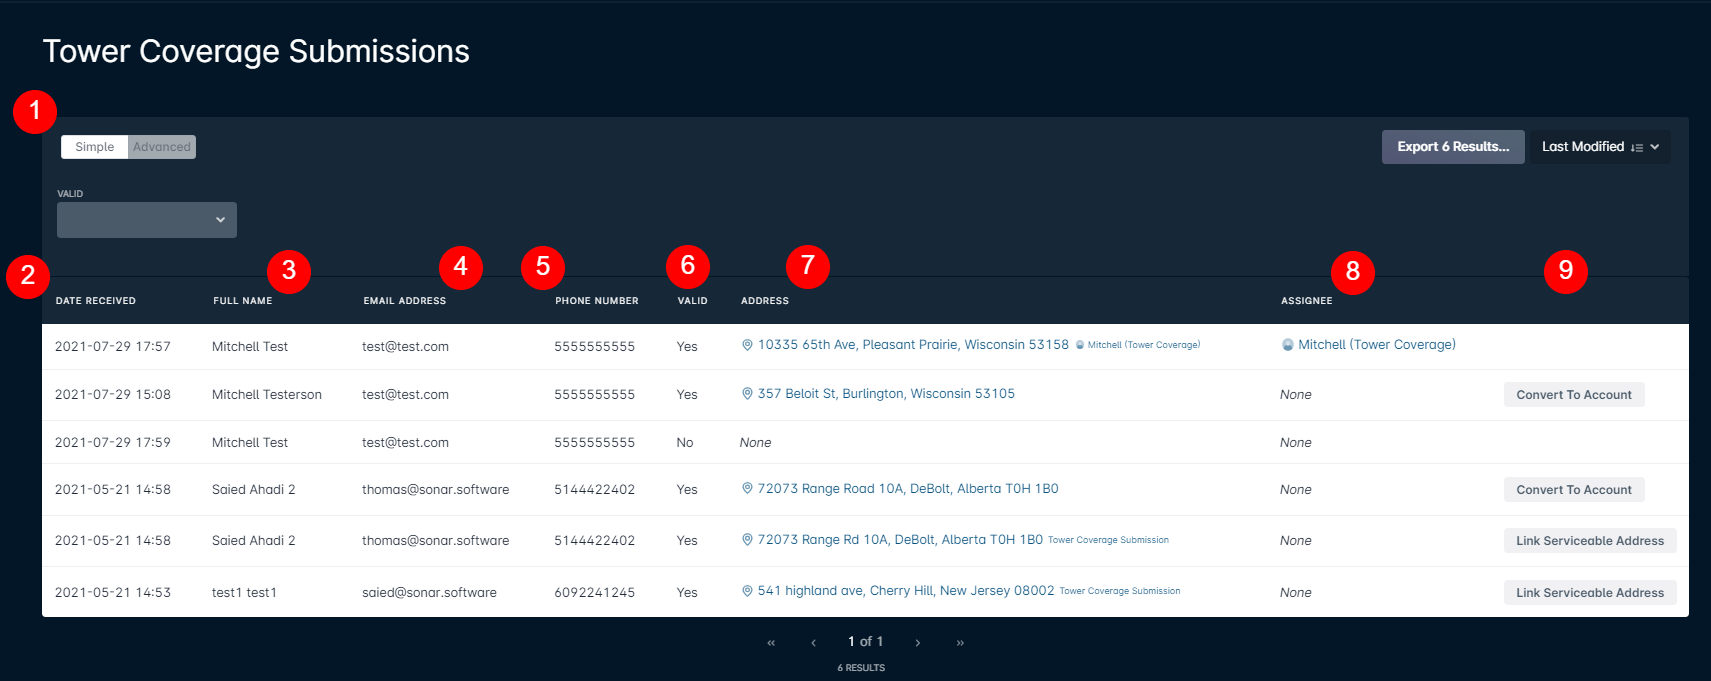Convert Saied Ahadi 2 Range Road submission to account
The width and height of the screenshot is (1711, 681).
1574,490
